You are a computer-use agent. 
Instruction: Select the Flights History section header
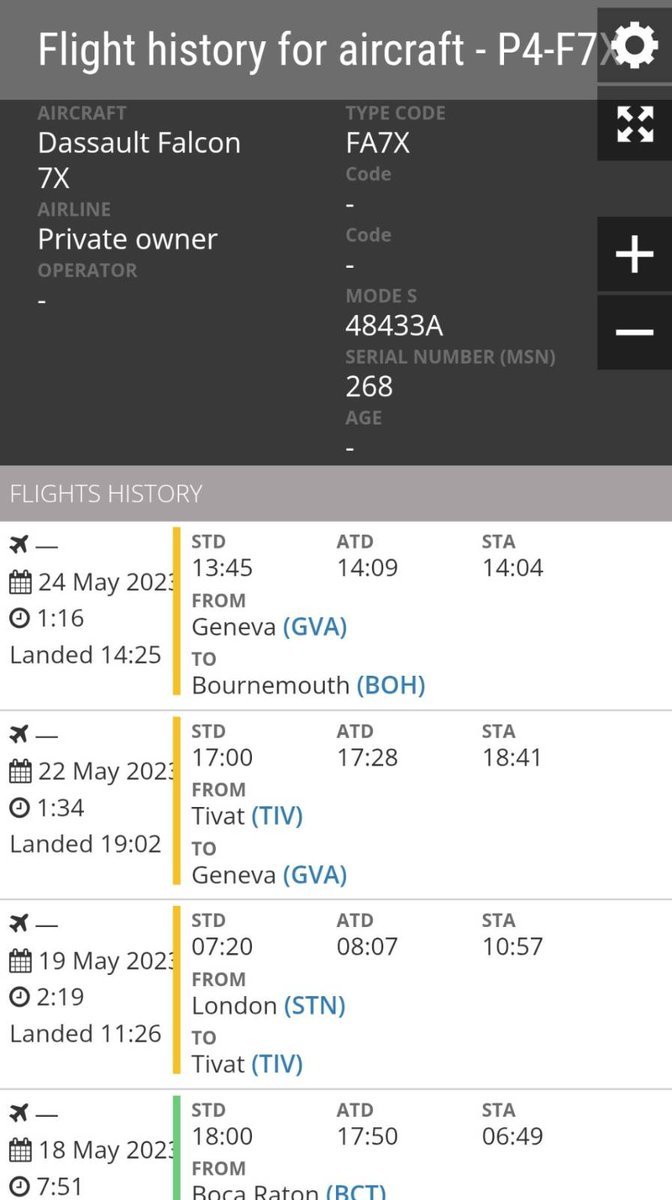click(x=106, y=493)
